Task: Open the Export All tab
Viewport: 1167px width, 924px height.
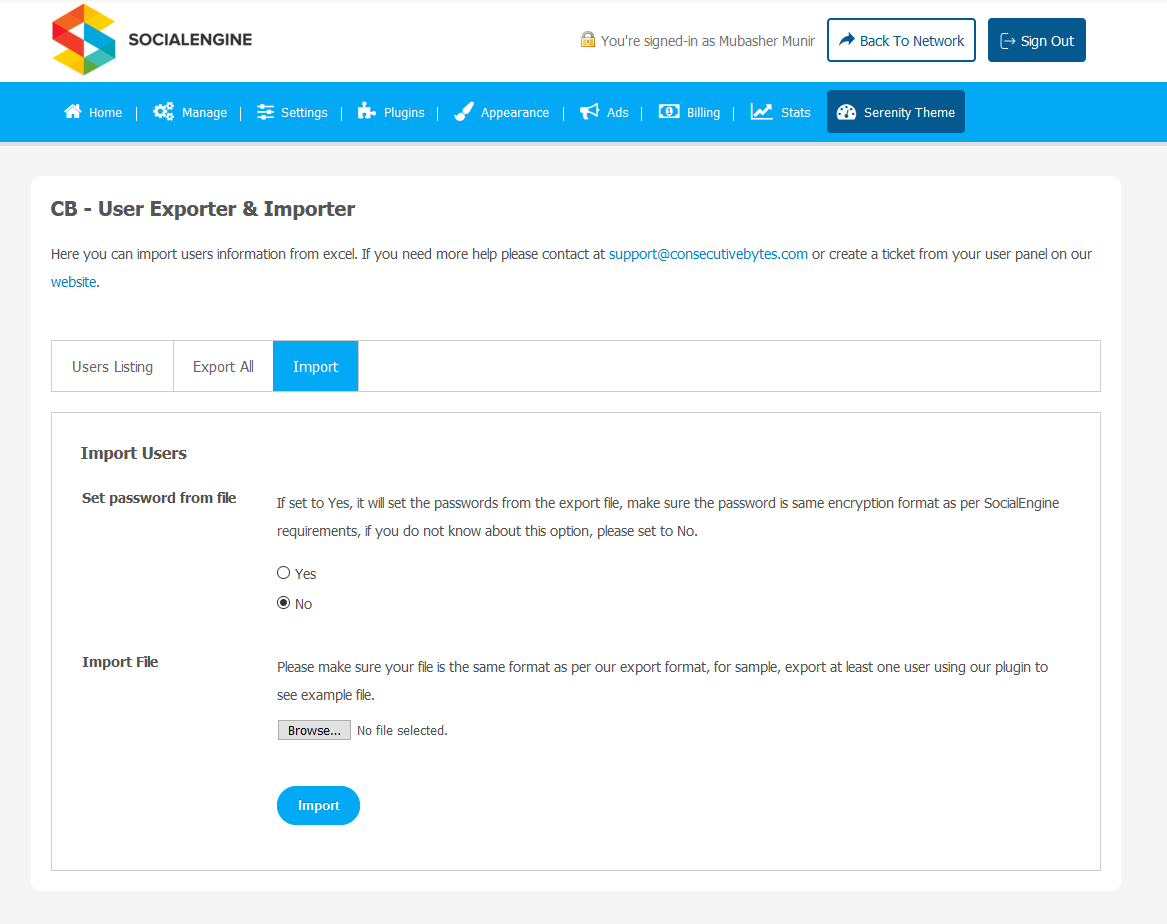Action: (223, 367)
